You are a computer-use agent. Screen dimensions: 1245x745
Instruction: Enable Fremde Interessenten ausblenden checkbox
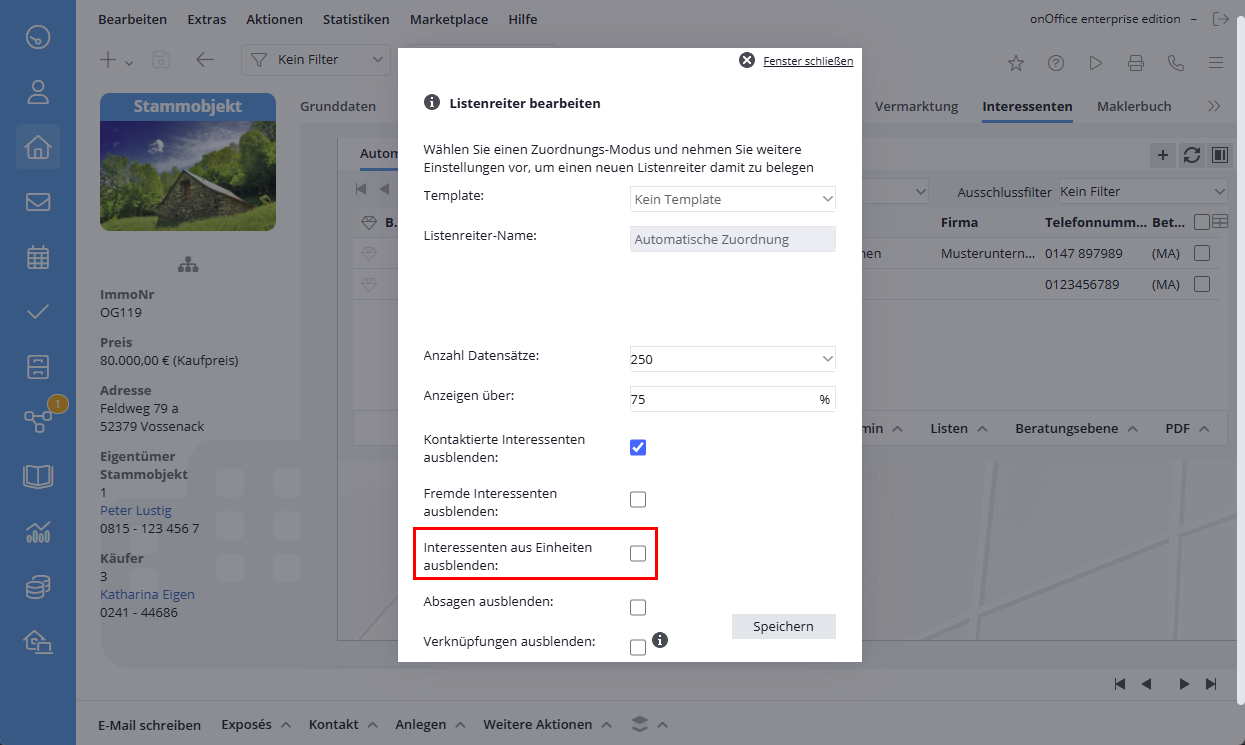click(638, 500)
